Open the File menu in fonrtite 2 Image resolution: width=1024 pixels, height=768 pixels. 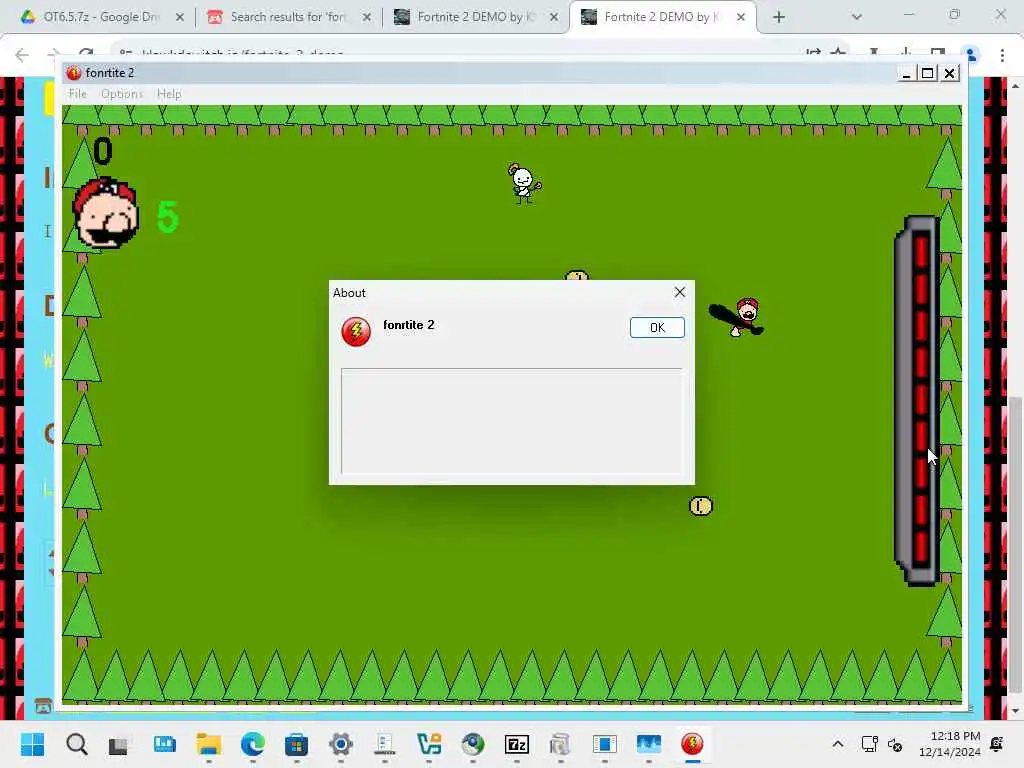pyautogui.click(x=77, y=94)
